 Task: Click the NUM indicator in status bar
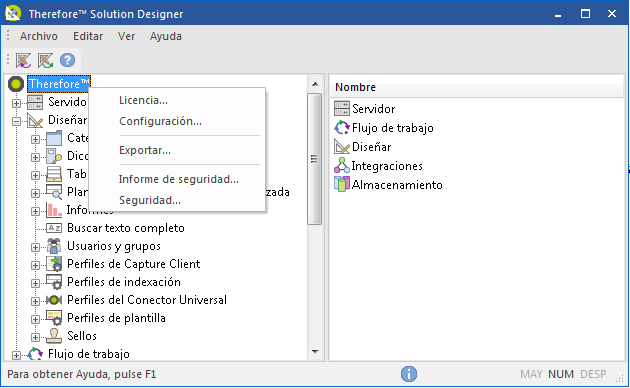click(x=560, y=374)
